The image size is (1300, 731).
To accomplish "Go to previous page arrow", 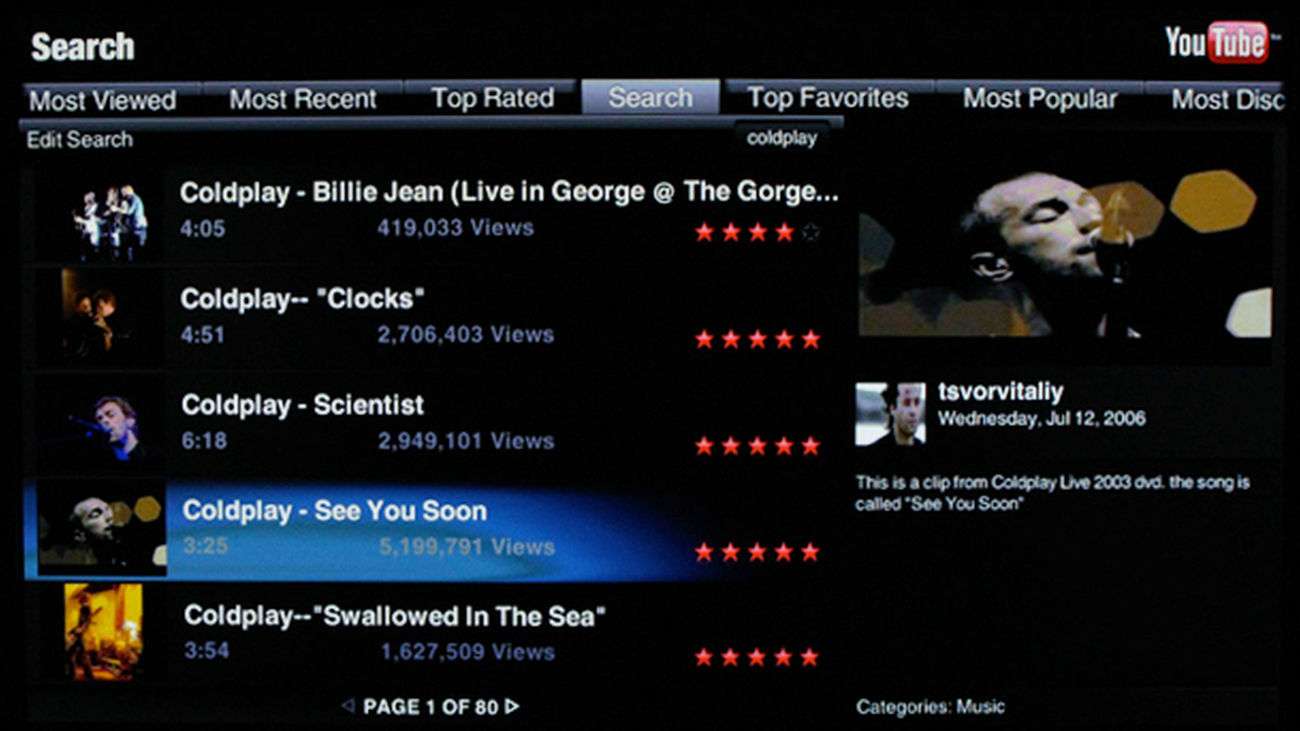I will [x=348, y=707].
